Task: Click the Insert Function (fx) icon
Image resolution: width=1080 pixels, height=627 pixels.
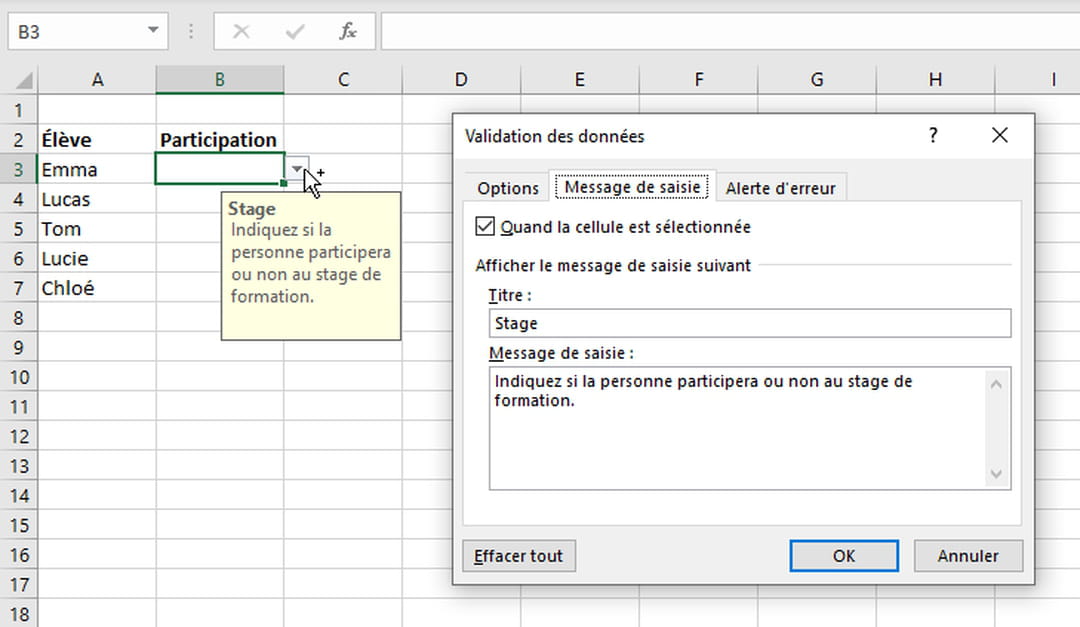Action: pos(347,30)
